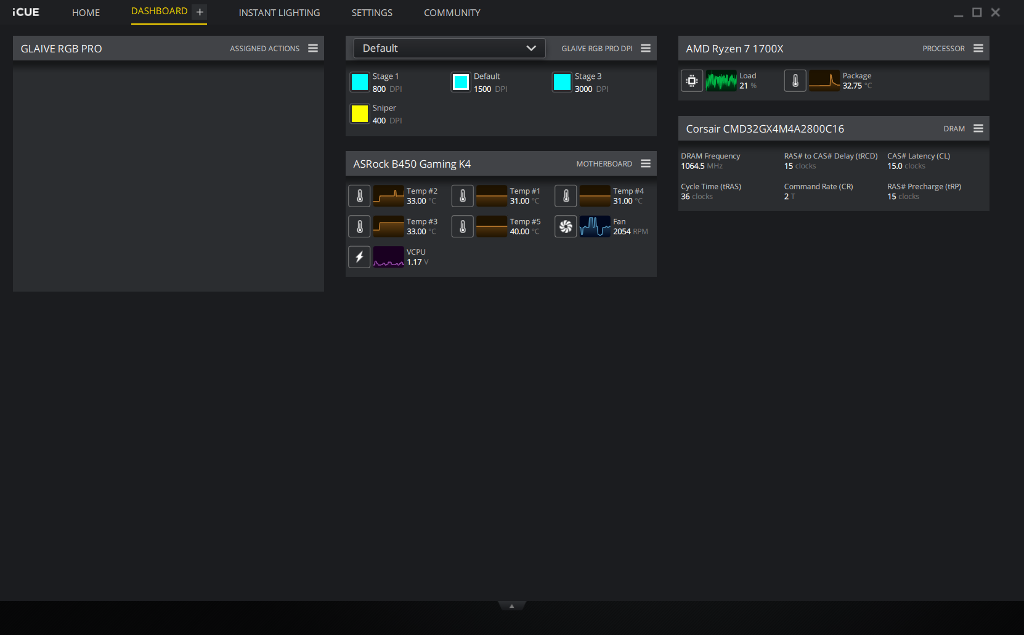Add a new dashboard with plus button
This screenshot has width=1024, height=635.
[x=200, y=12]
